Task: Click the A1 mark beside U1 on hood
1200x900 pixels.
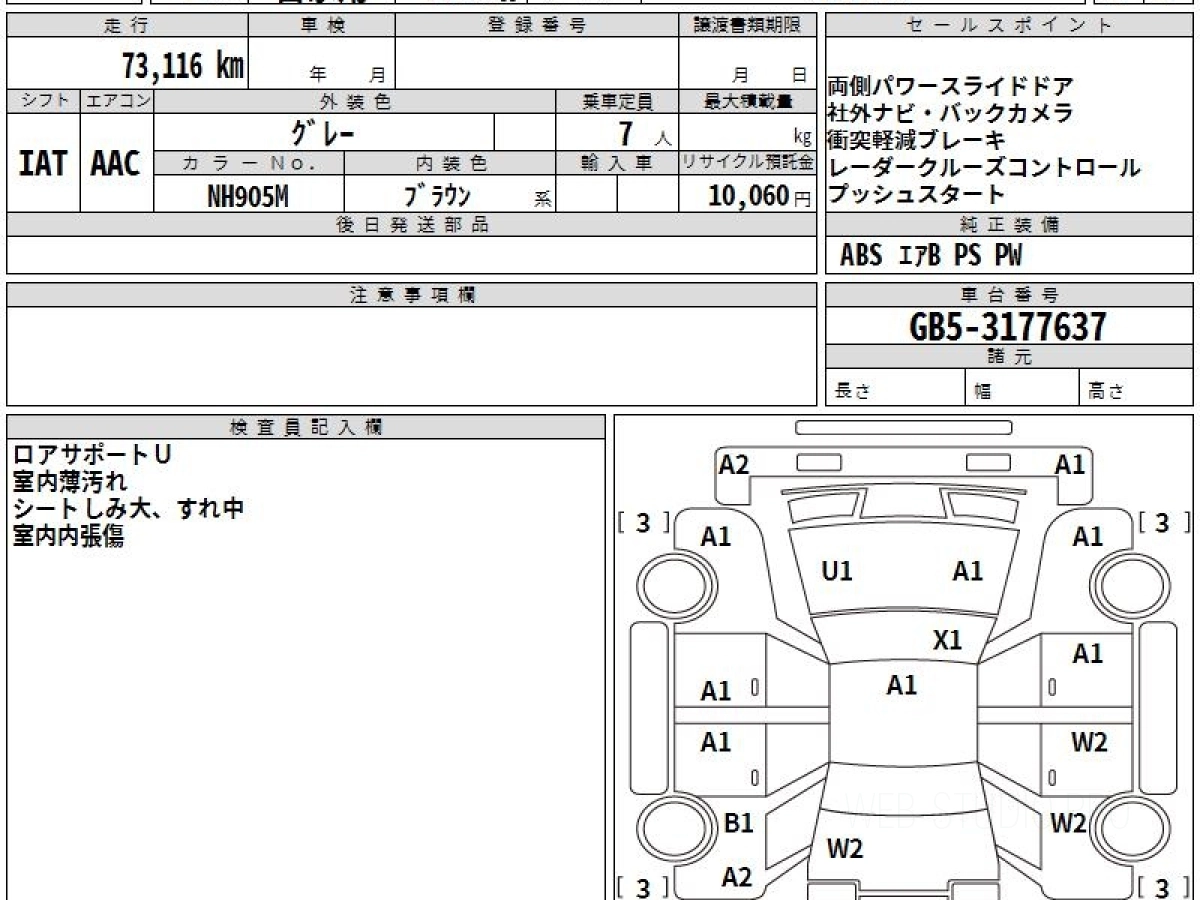Action: [x=967, y=571]
